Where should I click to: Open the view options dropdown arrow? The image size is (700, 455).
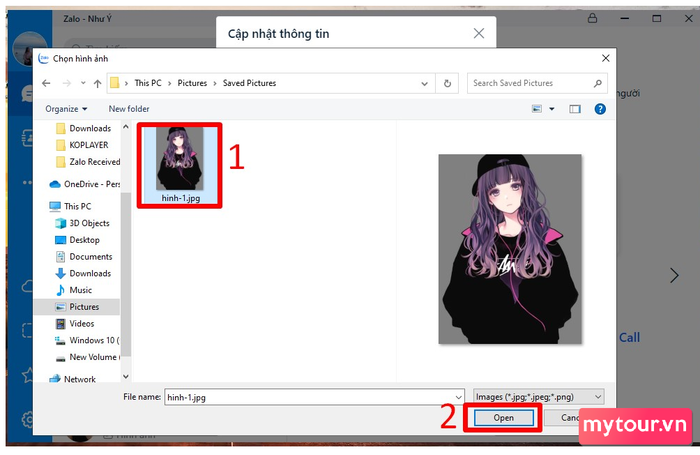point(552,109)
